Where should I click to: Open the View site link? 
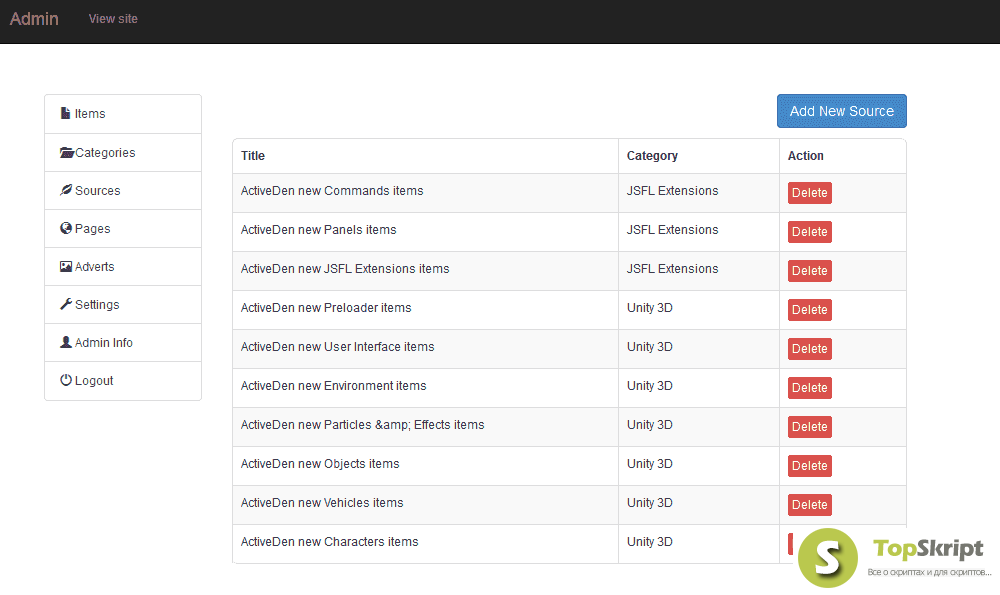point(113,19)
